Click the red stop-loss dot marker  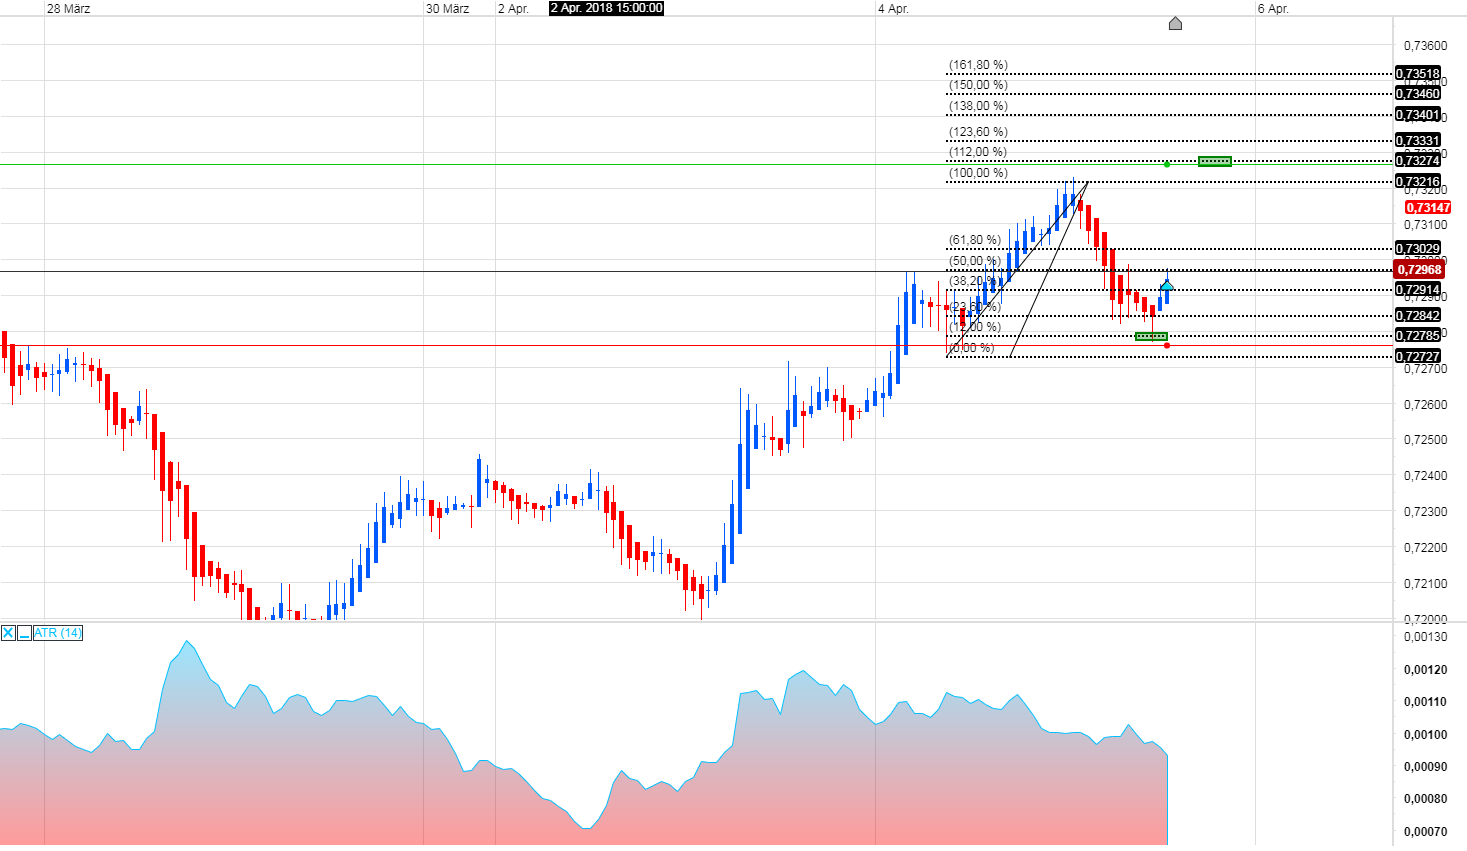coord(1167,346)
